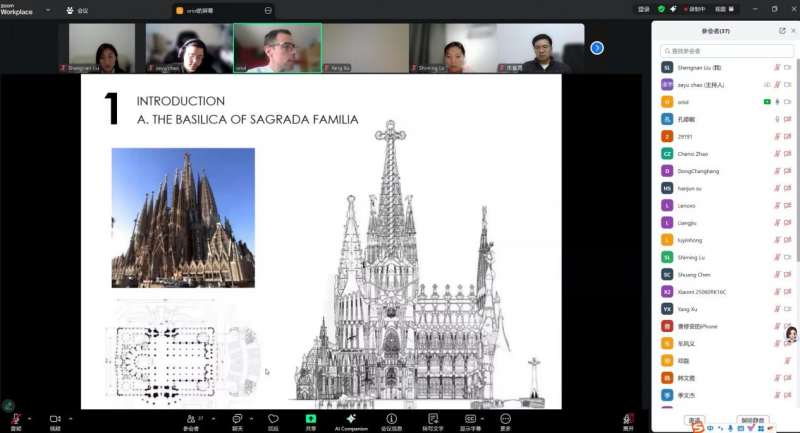Viewport: 800px width, 433px height.
Task: Open the chat panel from the toolbar
Action: pyautogui.click(x=237, y=418)
